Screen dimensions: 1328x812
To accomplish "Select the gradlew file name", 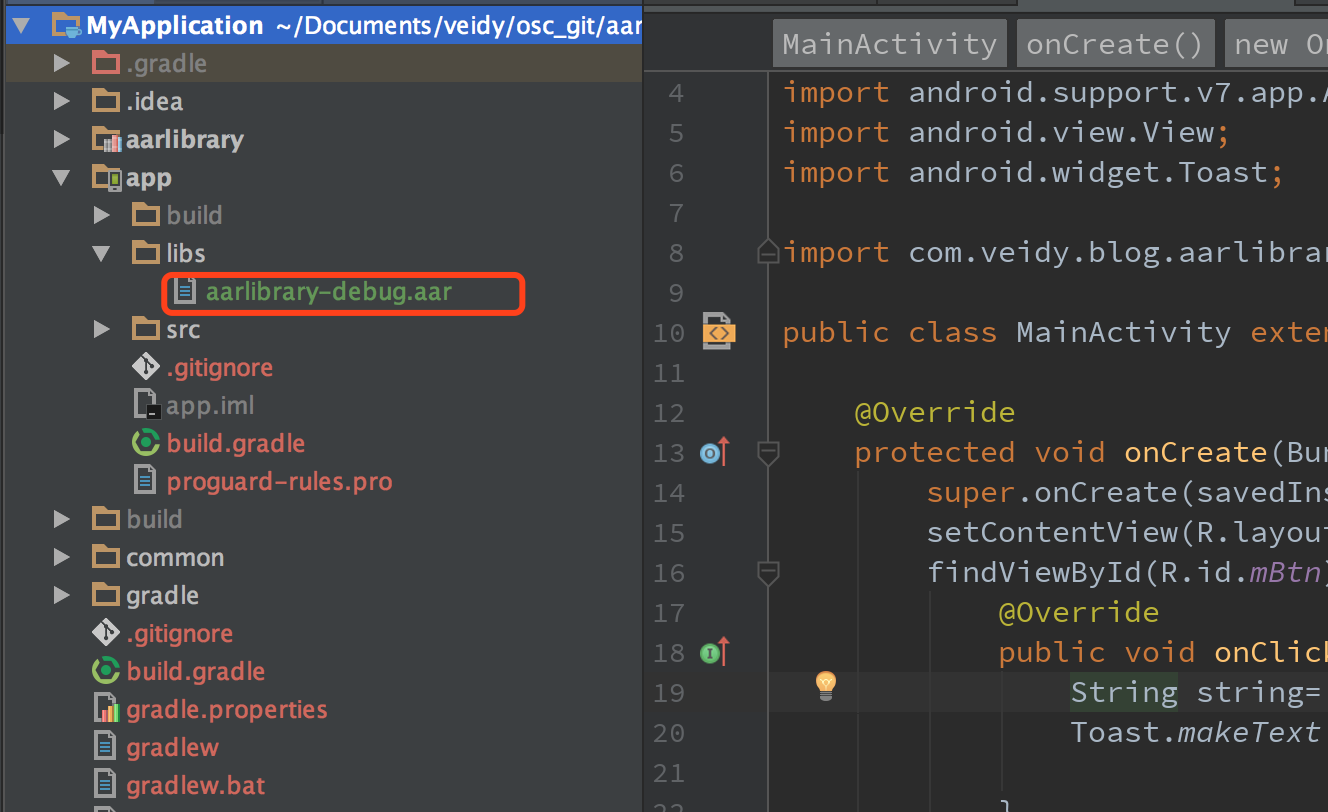I will pyautogui.click(x=172, y=748).
